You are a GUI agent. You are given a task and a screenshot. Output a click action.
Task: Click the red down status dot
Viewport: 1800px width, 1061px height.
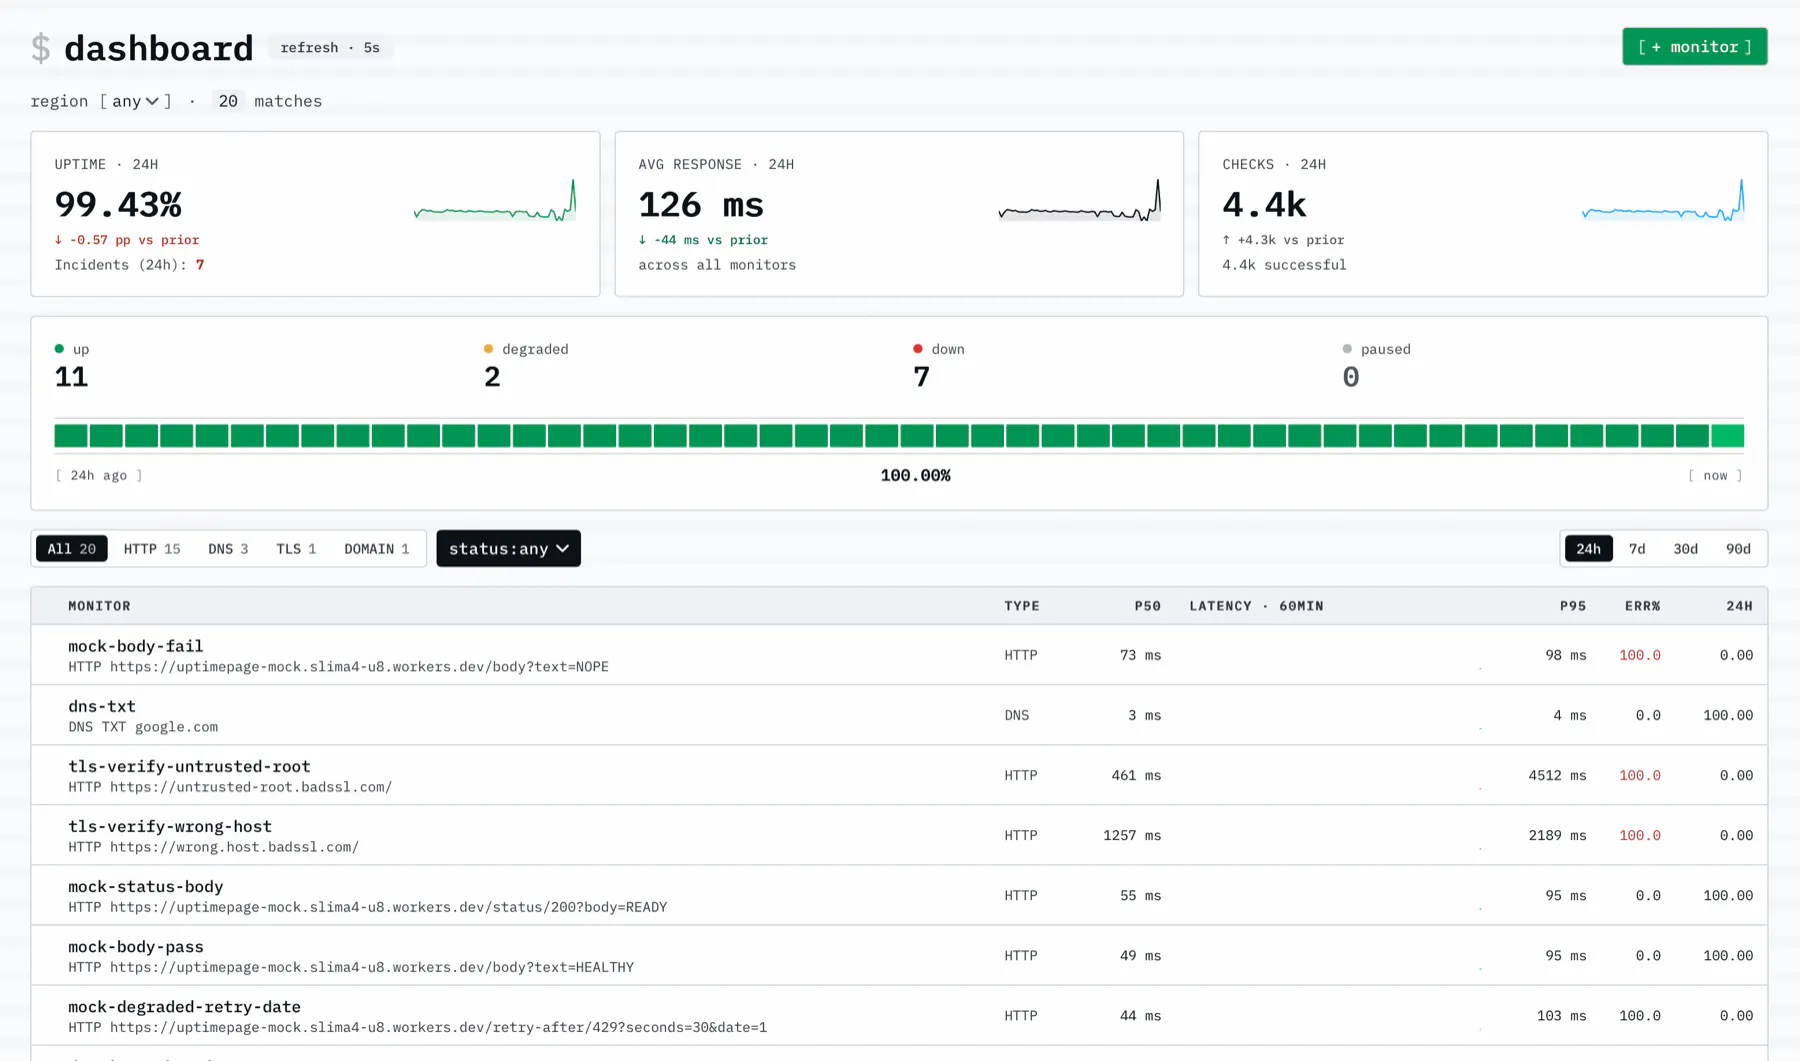click(x=917, y=349)
